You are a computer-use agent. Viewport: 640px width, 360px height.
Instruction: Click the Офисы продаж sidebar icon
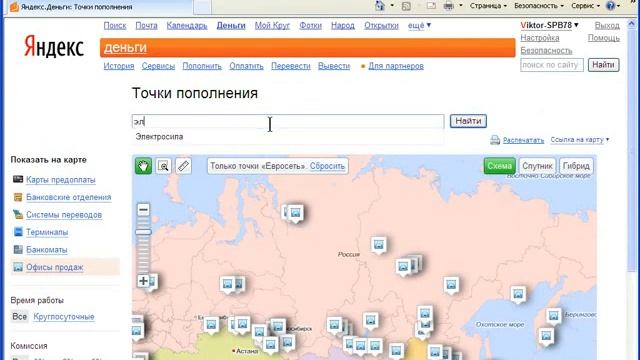18,267
